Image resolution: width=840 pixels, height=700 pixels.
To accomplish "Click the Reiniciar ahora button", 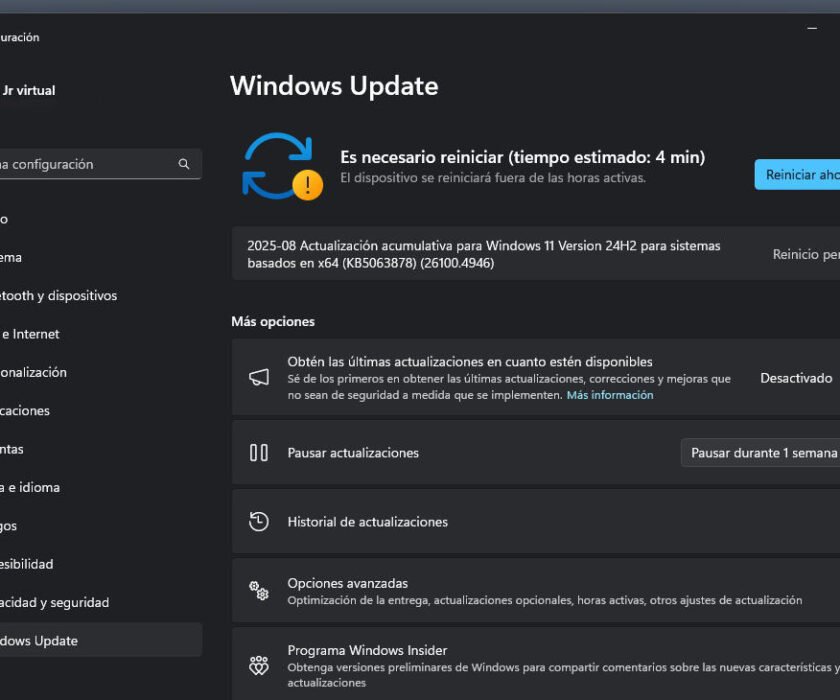I will (797, 175).
